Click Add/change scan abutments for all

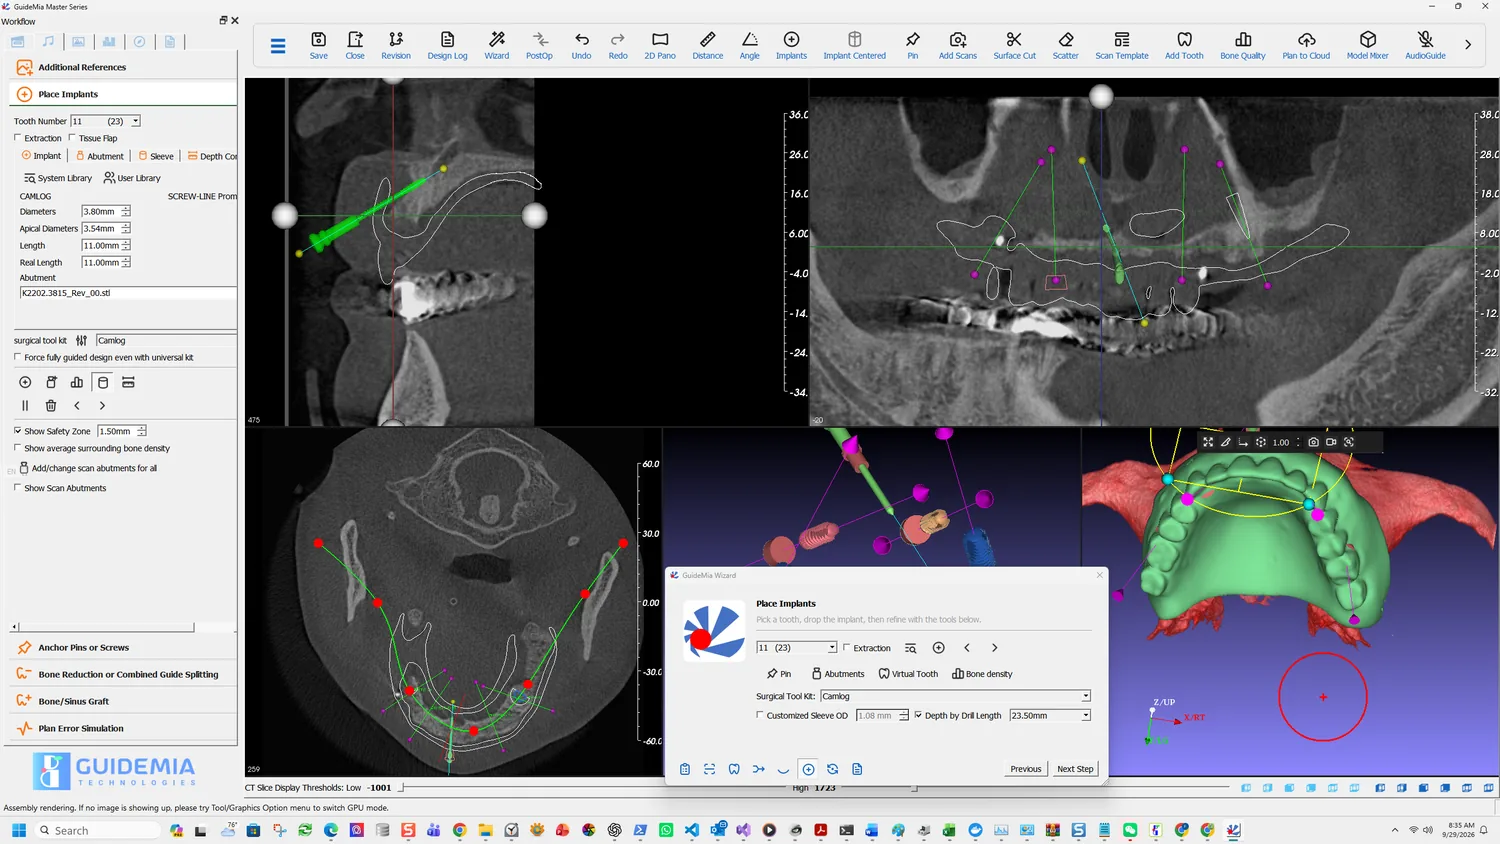(88, 468)
